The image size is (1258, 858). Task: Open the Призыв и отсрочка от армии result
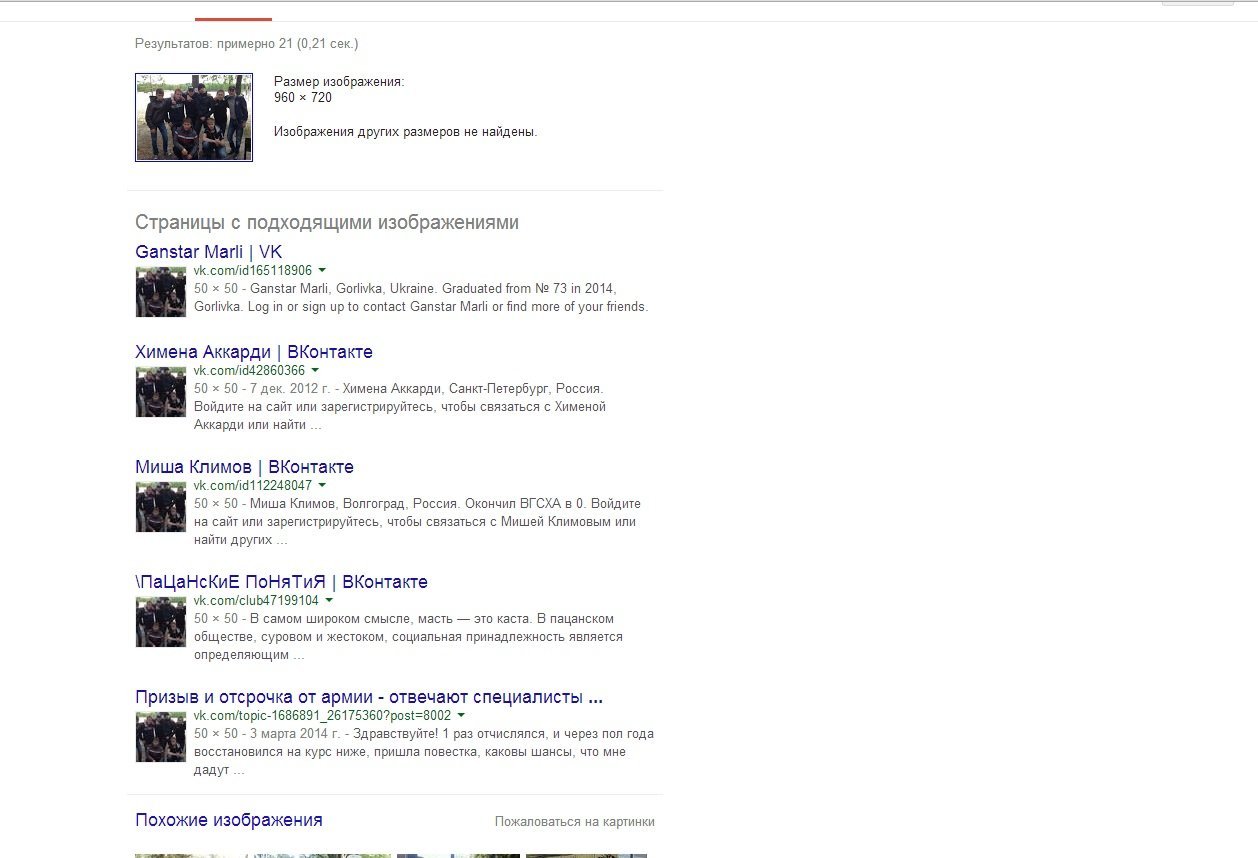(369, 697)
